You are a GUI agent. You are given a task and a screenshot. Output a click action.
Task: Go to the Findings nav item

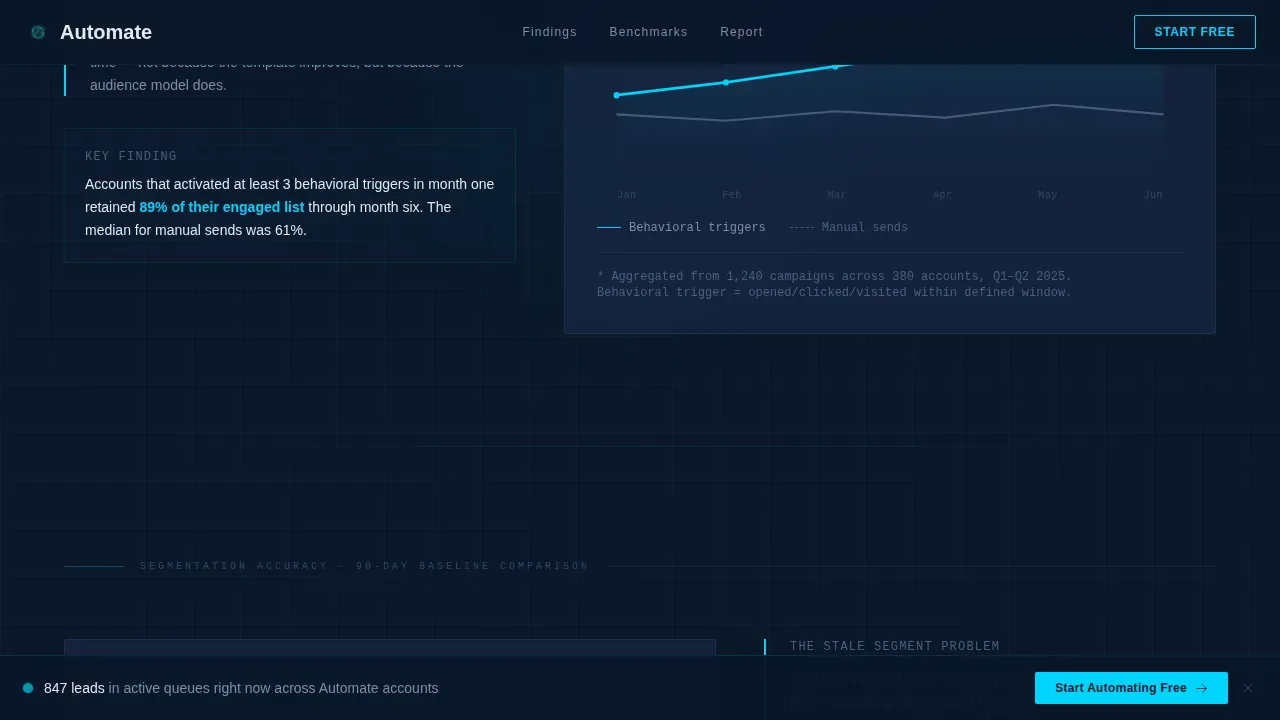pyautogui.click(x=549, y=32)
